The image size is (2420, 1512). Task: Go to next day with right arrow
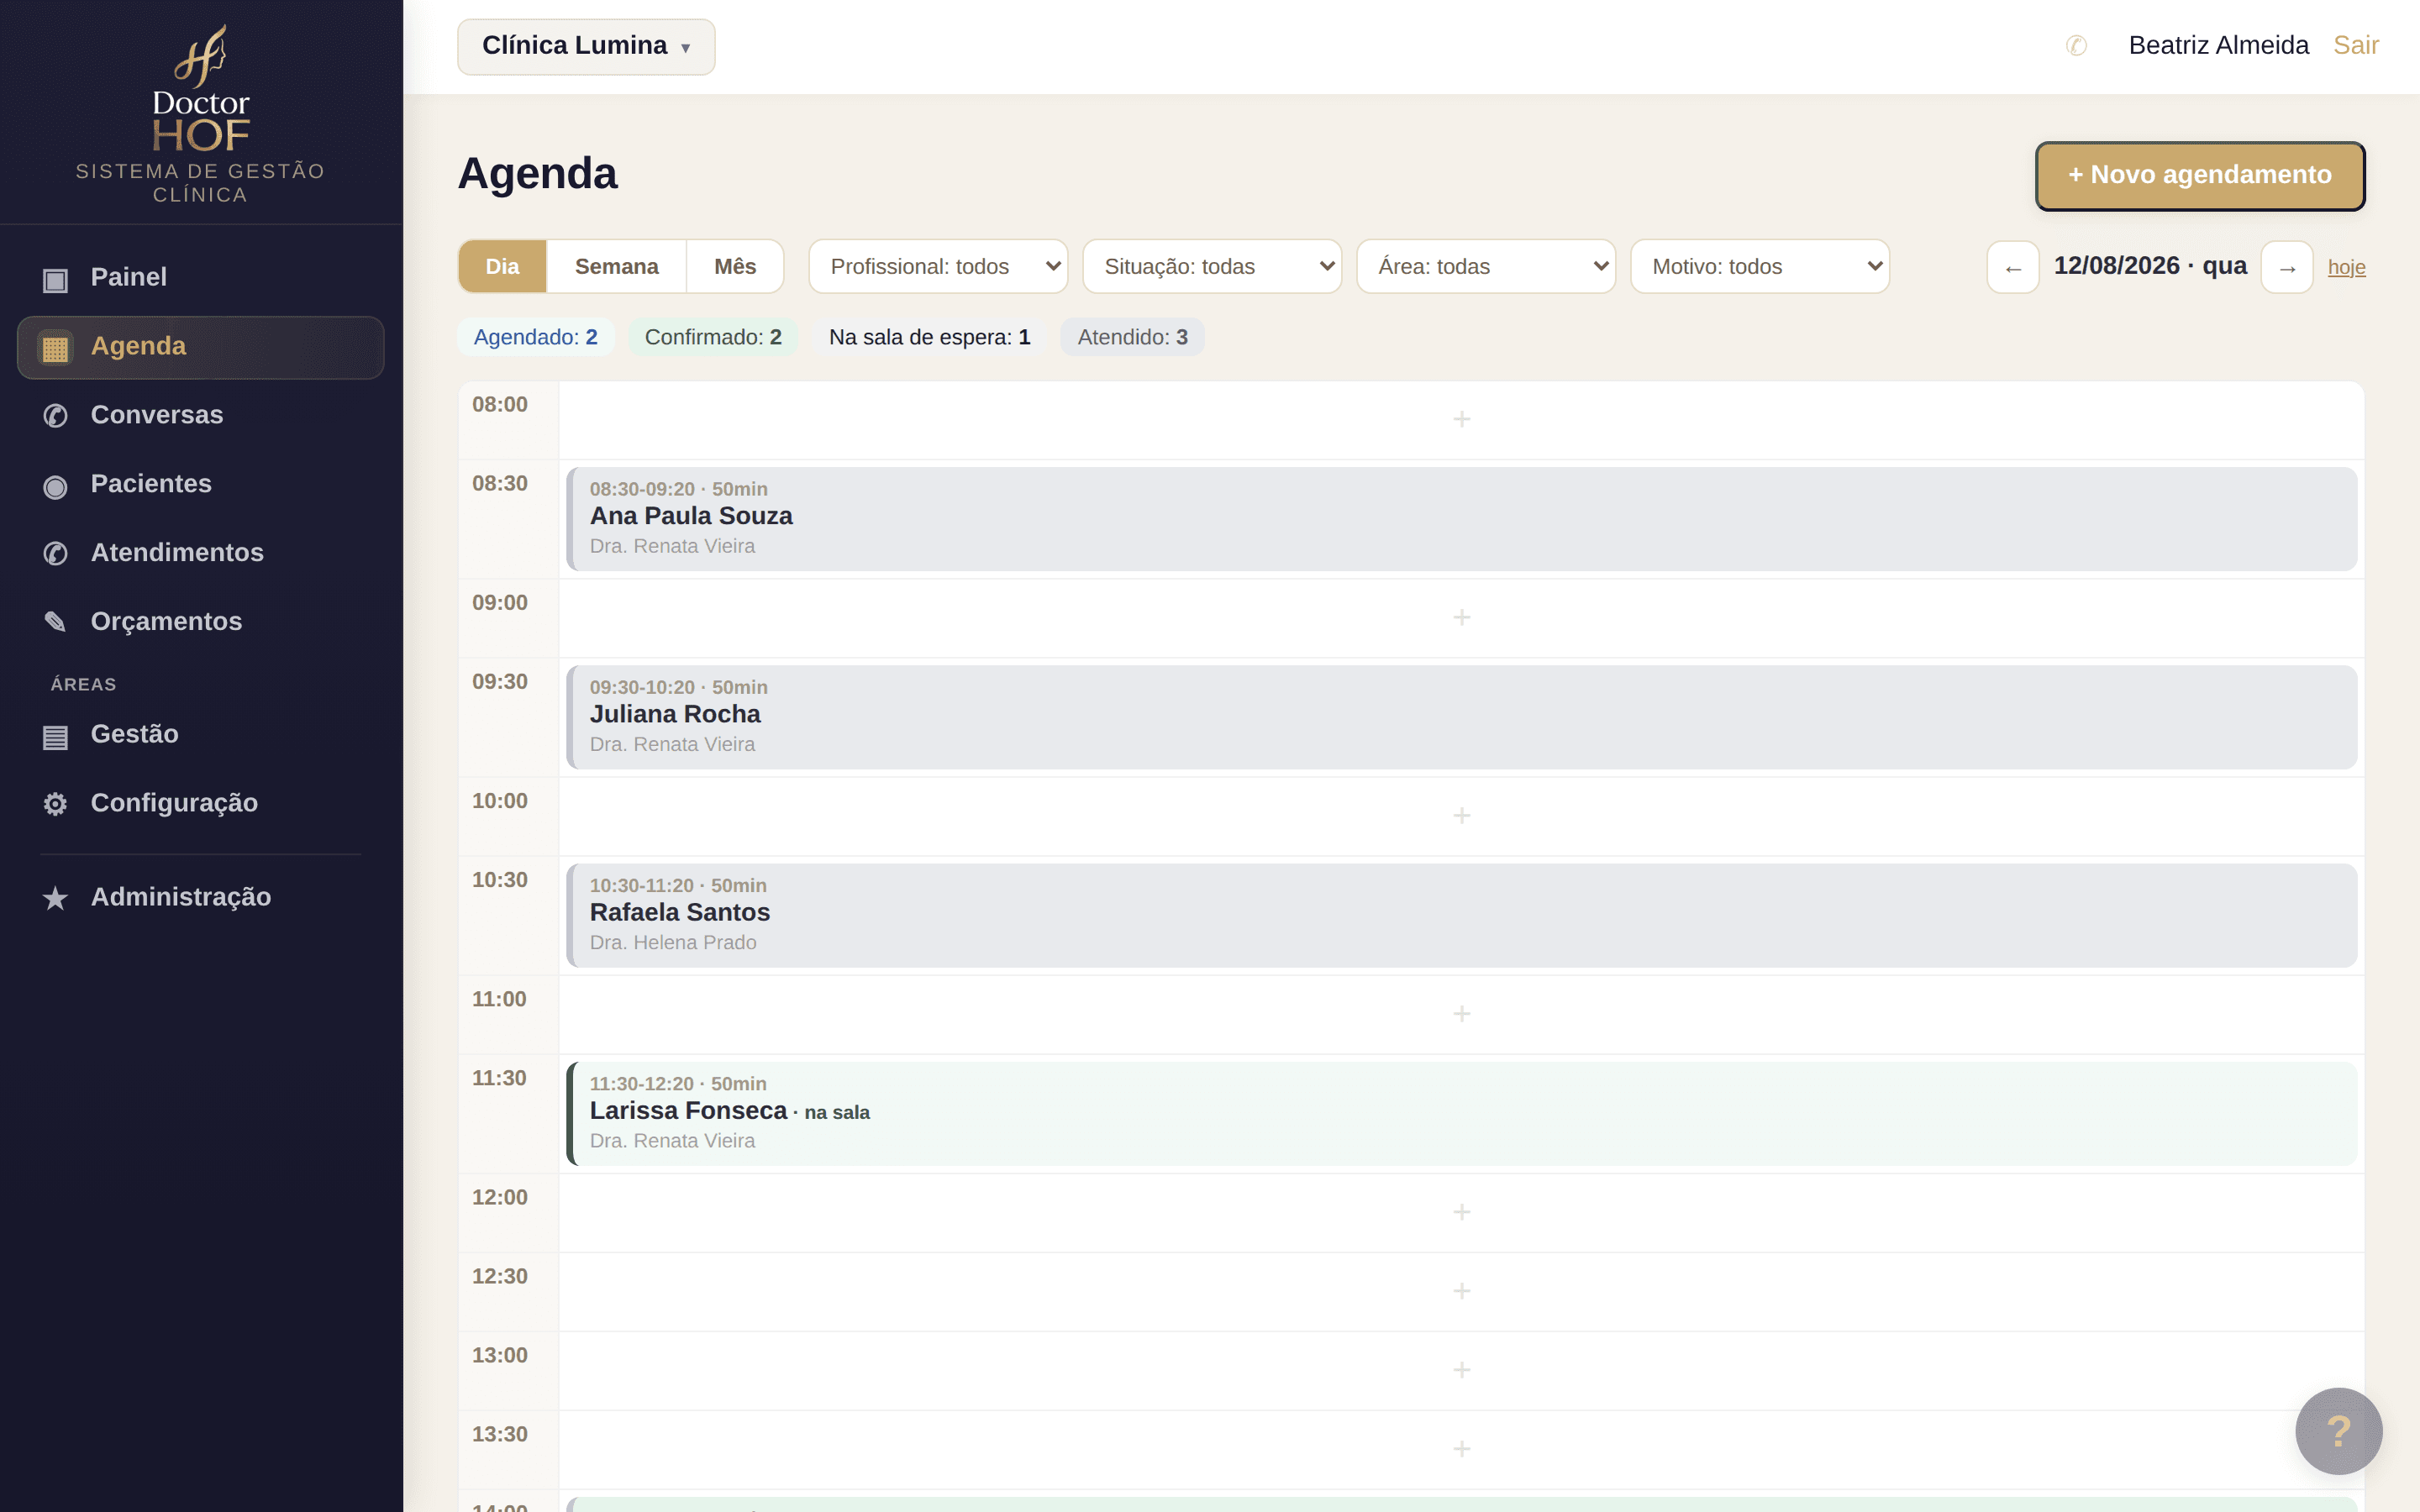point(2286,267)
